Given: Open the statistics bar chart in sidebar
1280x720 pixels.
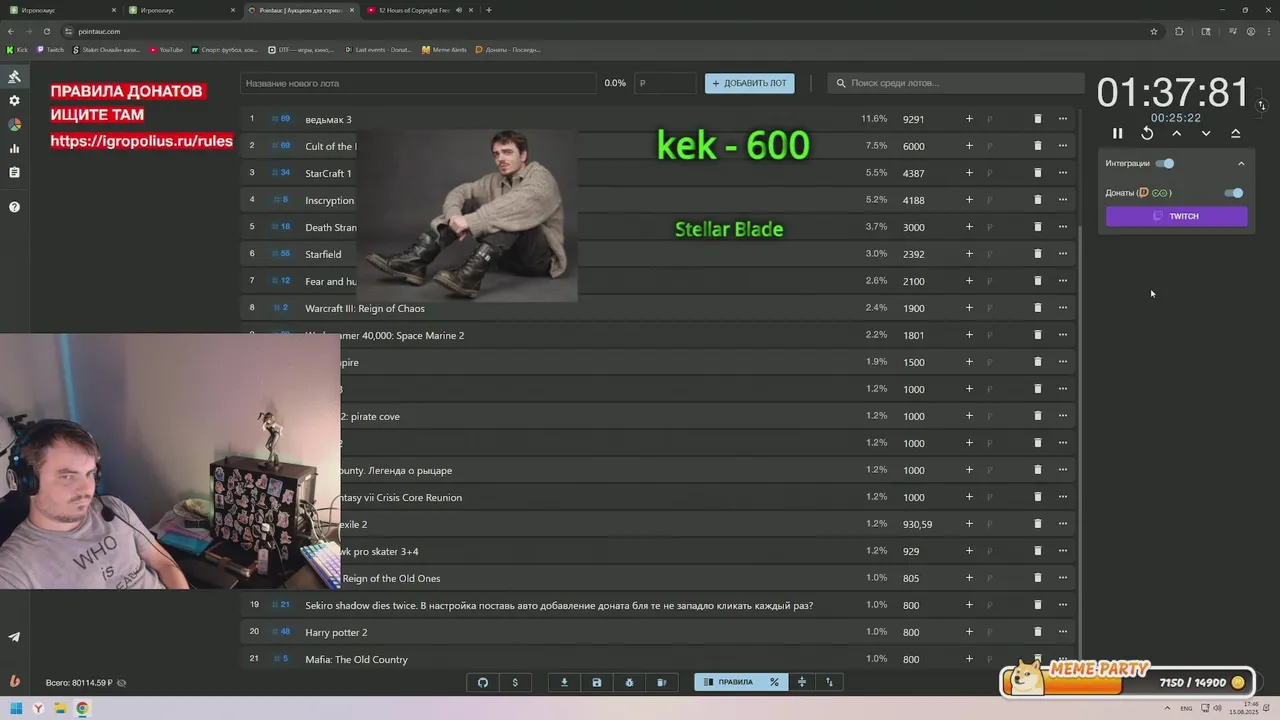Looking at the screenshot, I should pos(14,149).
